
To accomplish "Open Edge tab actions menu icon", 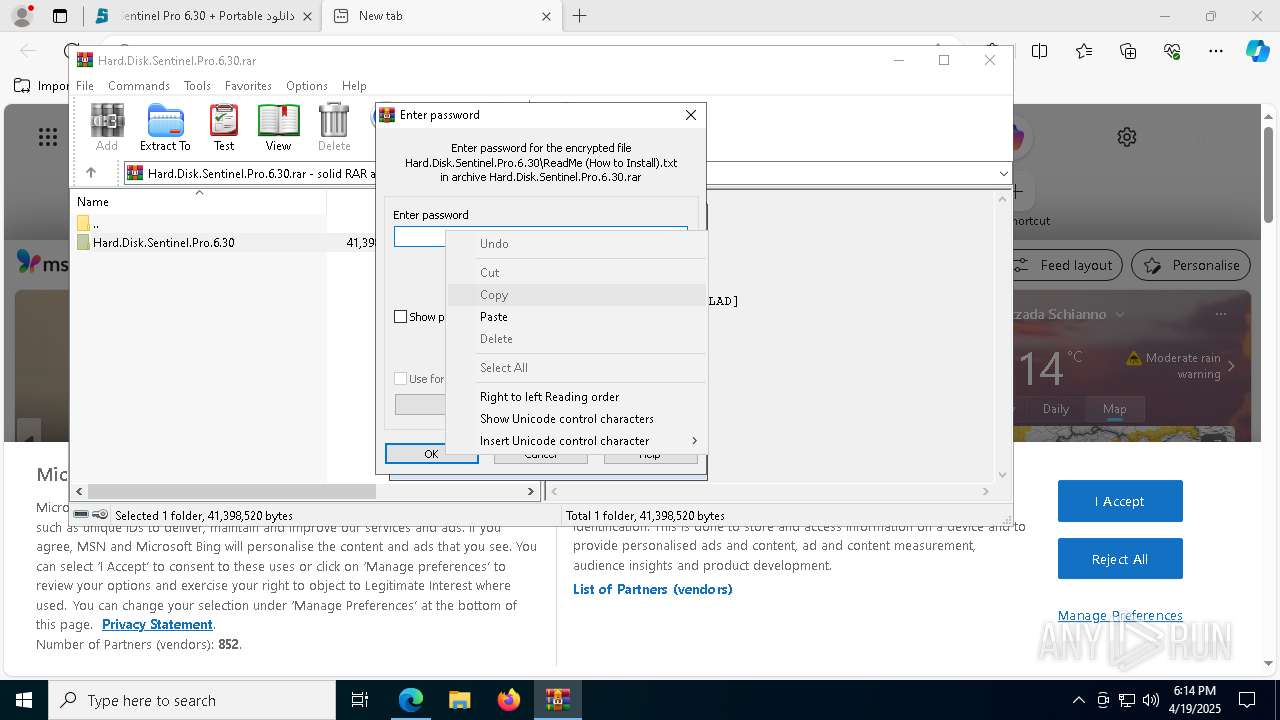I will pos(60,16).
